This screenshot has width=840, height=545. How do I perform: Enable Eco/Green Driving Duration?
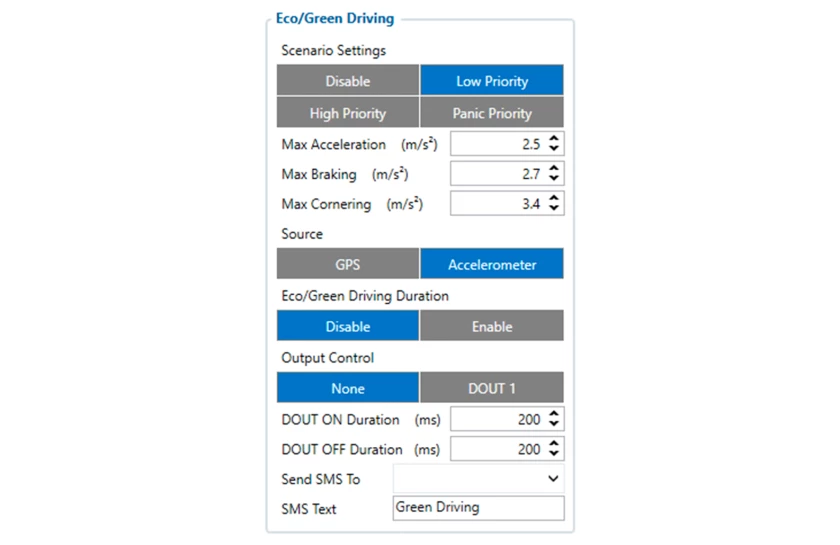point(492,326)
